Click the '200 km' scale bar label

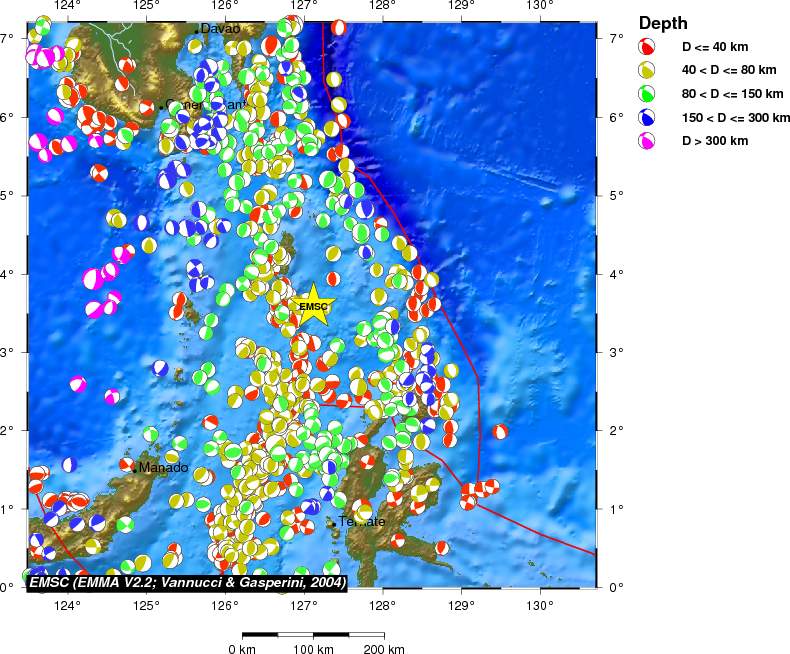(x=384, y=648)
